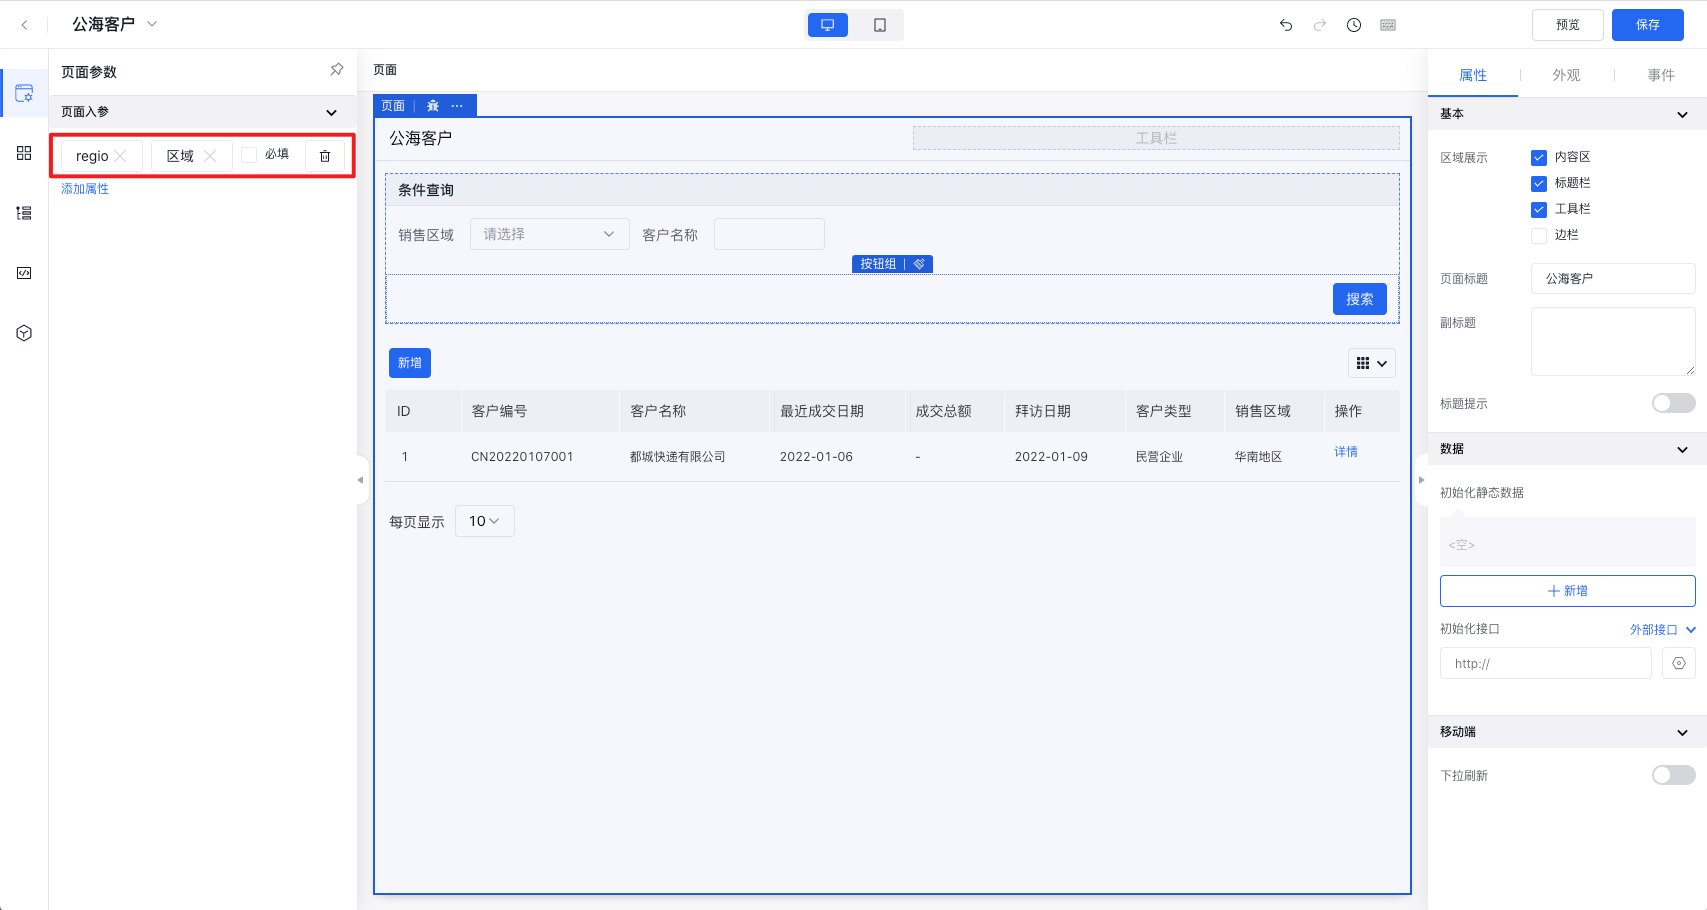Open the 每页显示 page size dropdown

click(x=485, y=521)
